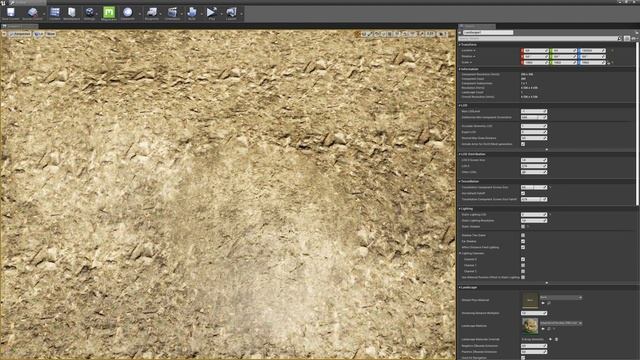Toggle the Far Shadow checkbox
Viewport: 640px width, 360px height.
(523, 241)
